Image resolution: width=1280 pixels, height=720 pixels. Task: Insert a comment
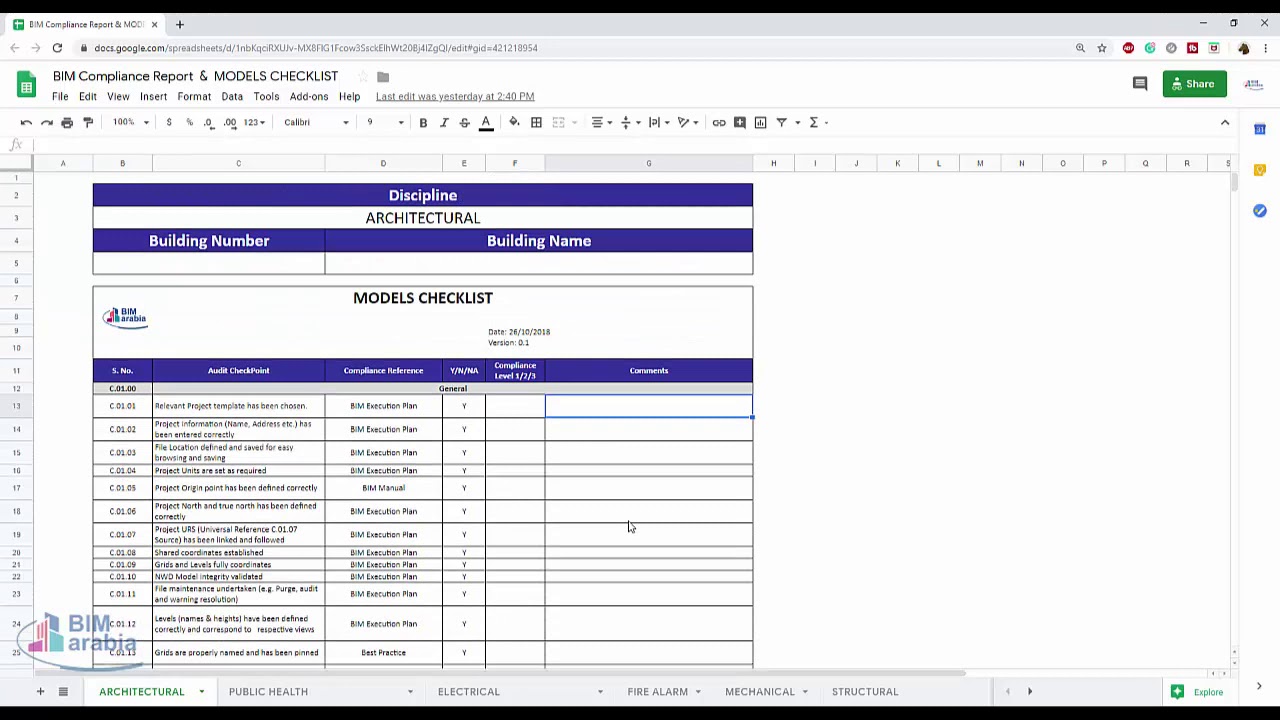(x=740, y=122)
